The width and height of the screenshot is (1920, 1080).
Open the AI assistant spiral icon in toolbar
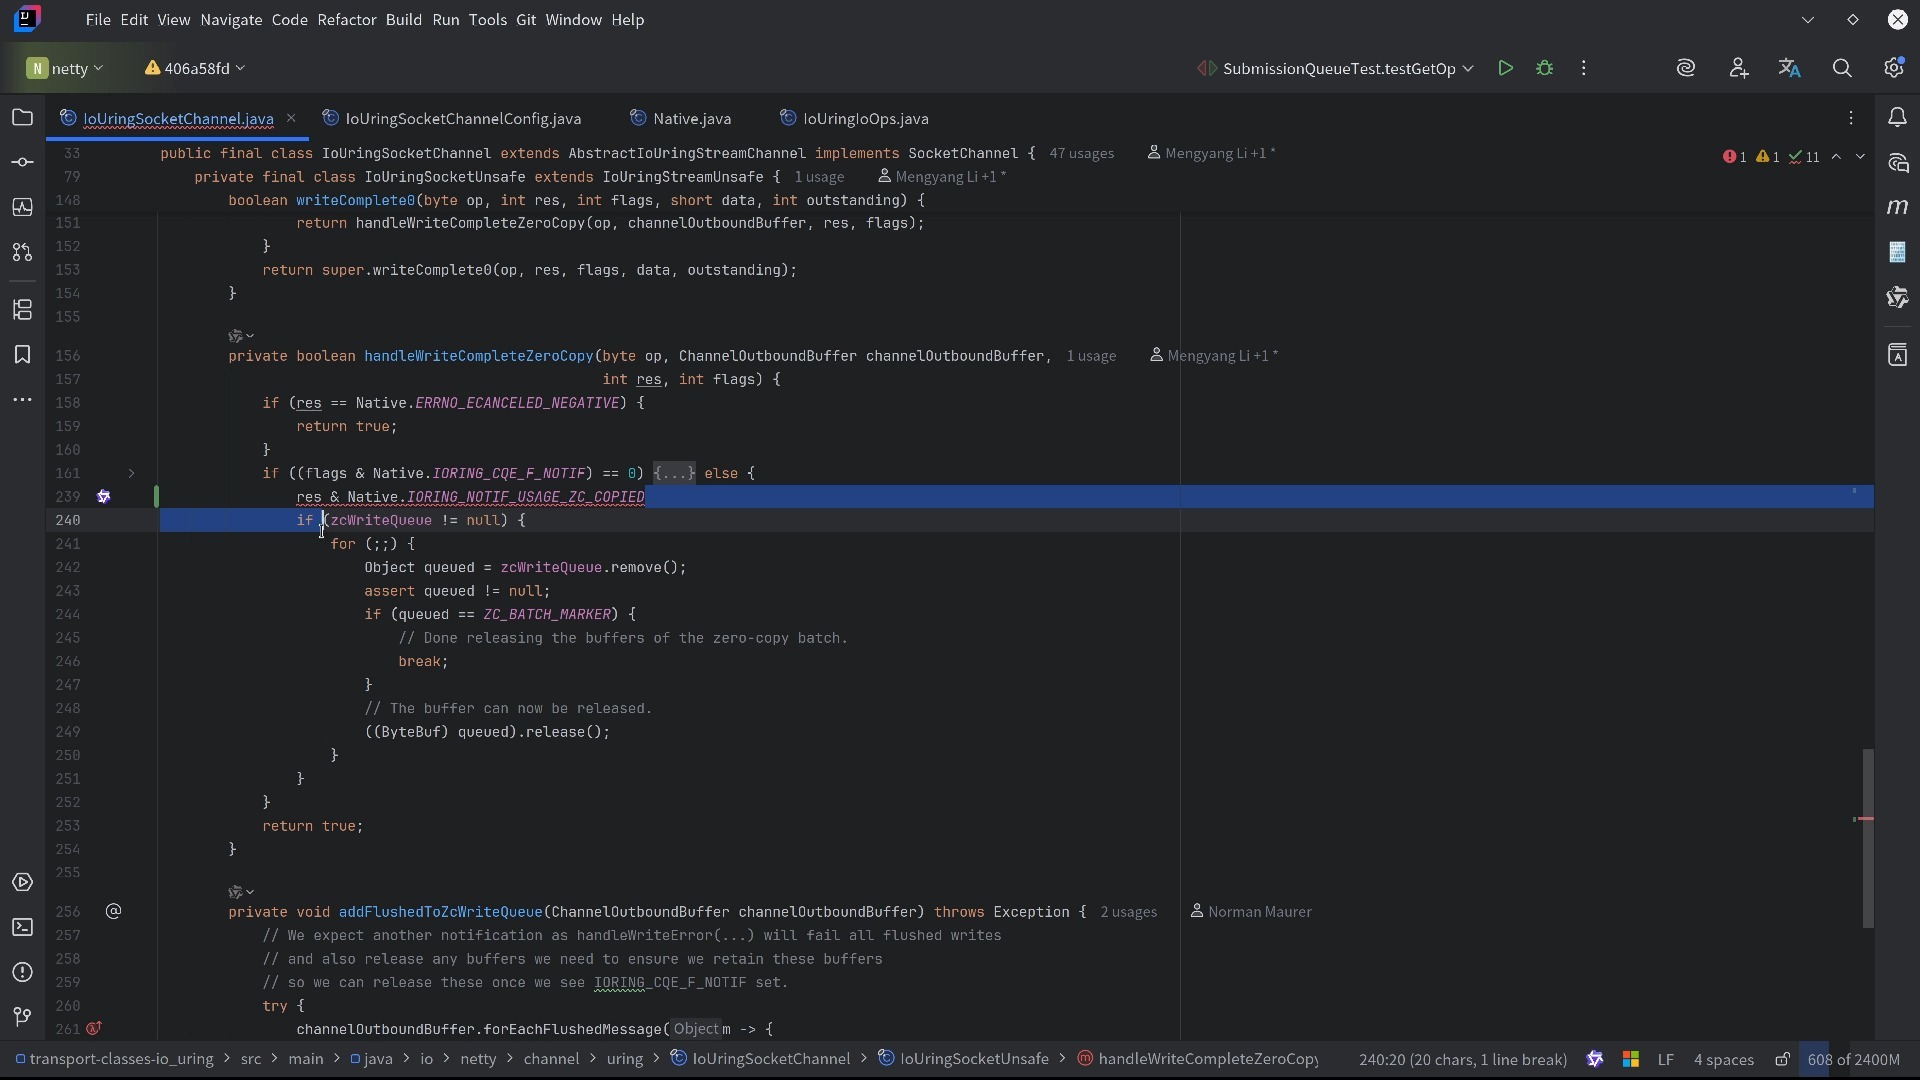(x=1686, y=68)
